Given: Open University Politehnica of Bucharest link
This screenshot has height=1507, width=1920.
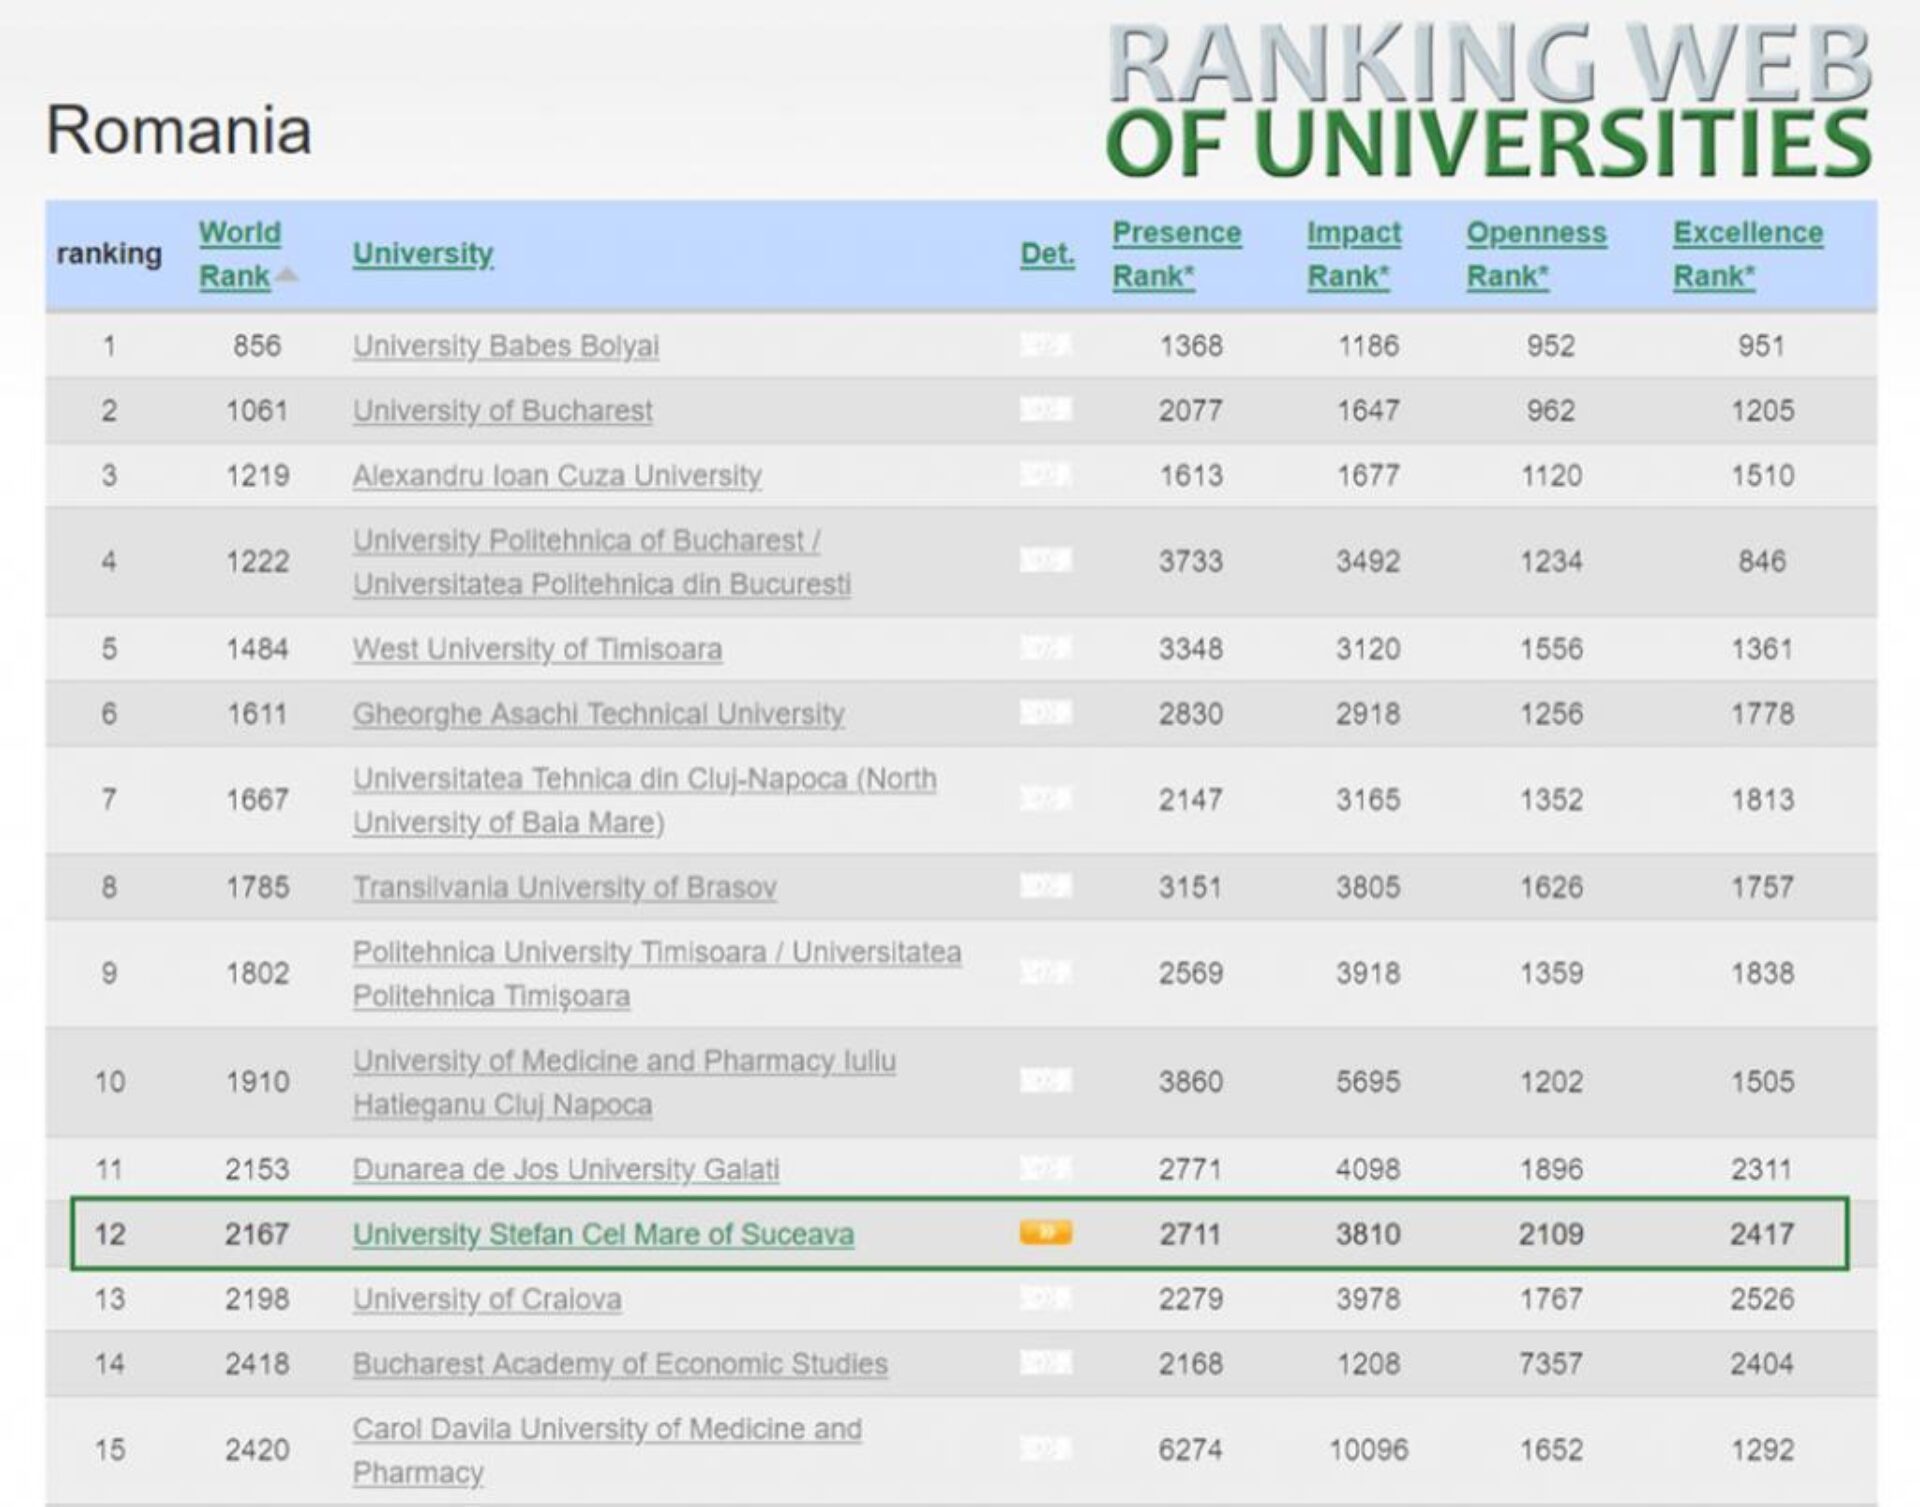Looking at the screenshot, I should pyautogui.click(x=601, y=562).
